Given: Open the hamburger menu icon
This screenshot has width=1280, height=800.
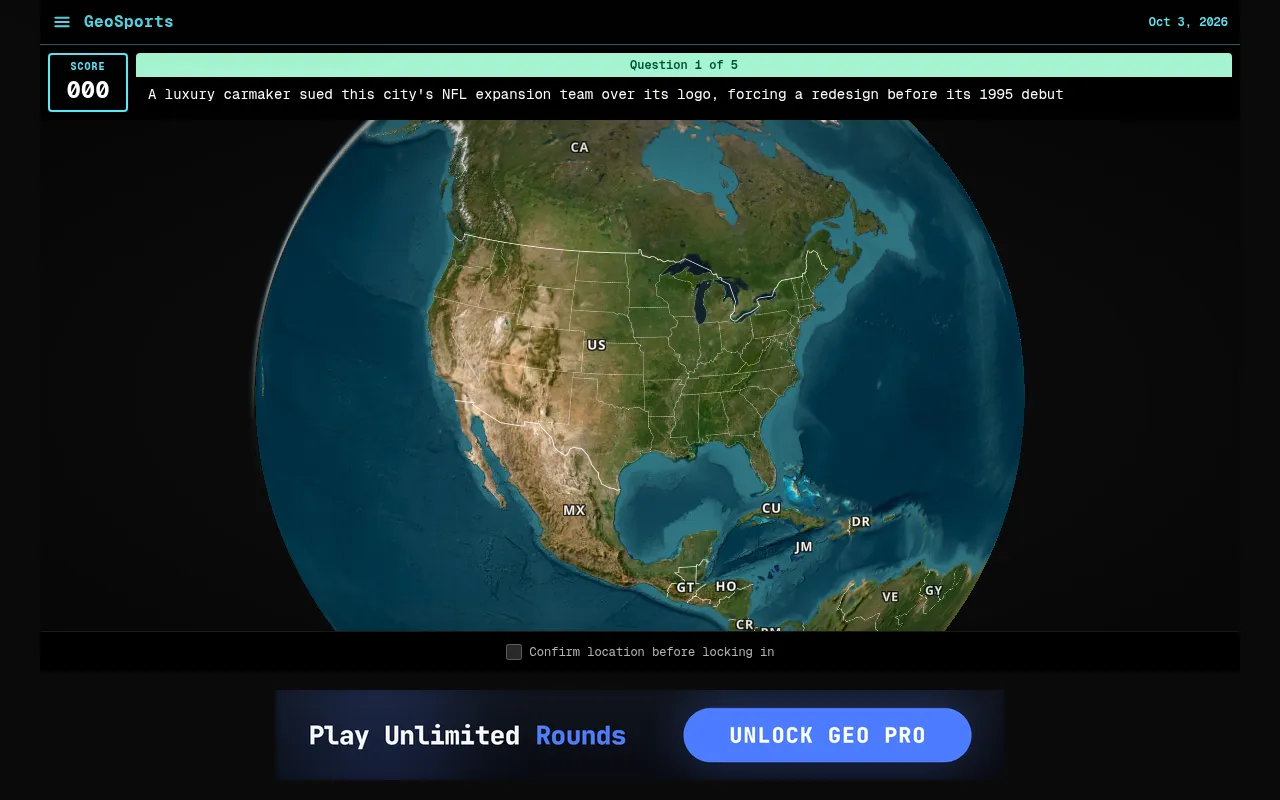Looking at the screenshot, I should [62, 22].
